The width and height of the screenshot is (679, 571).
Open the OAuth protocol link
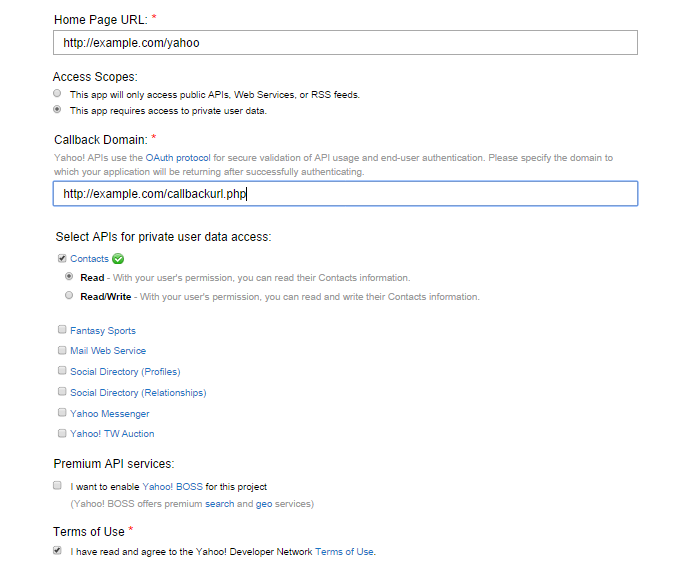click(x=177, y=158)
